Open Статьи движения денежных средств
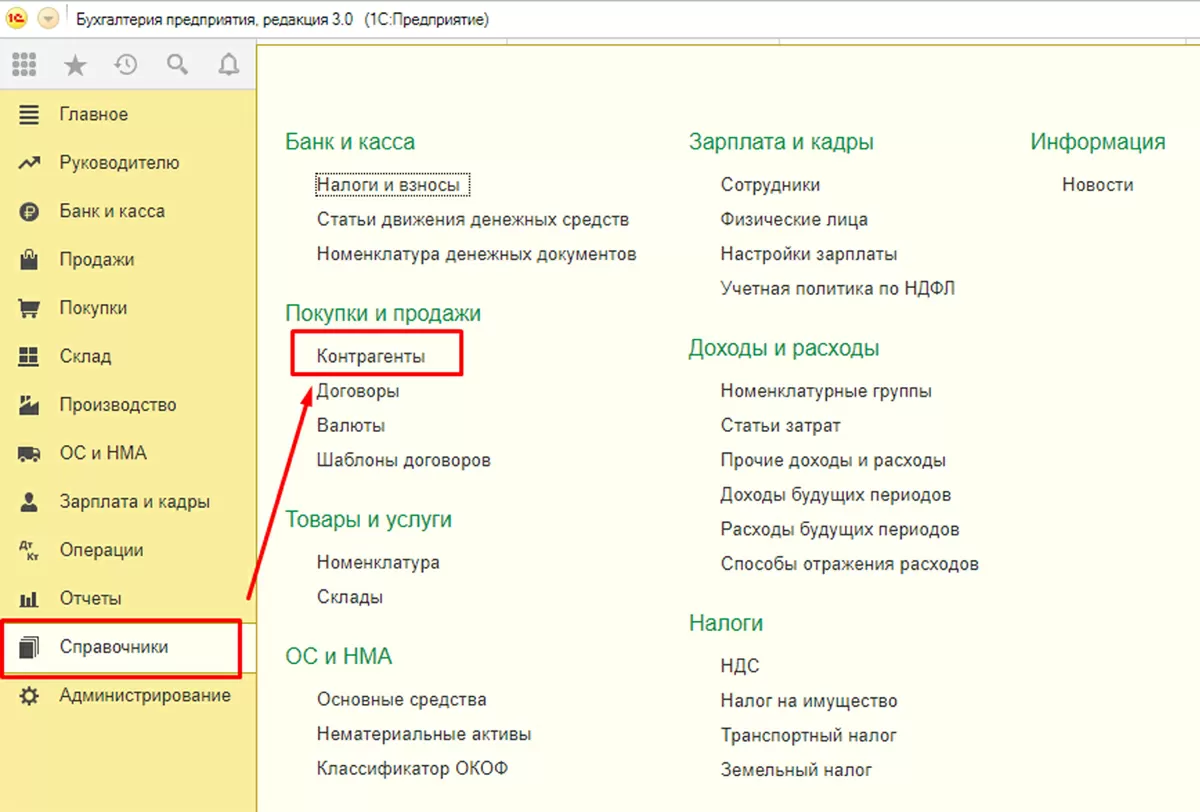The height and width of the screenshot is (812, 1200). 473,219
